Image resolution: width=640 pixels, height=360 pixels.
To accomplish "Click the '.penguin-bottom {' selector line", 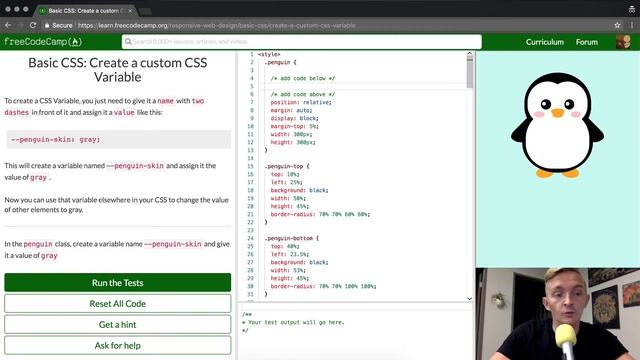I will click(x=291, y=238).
